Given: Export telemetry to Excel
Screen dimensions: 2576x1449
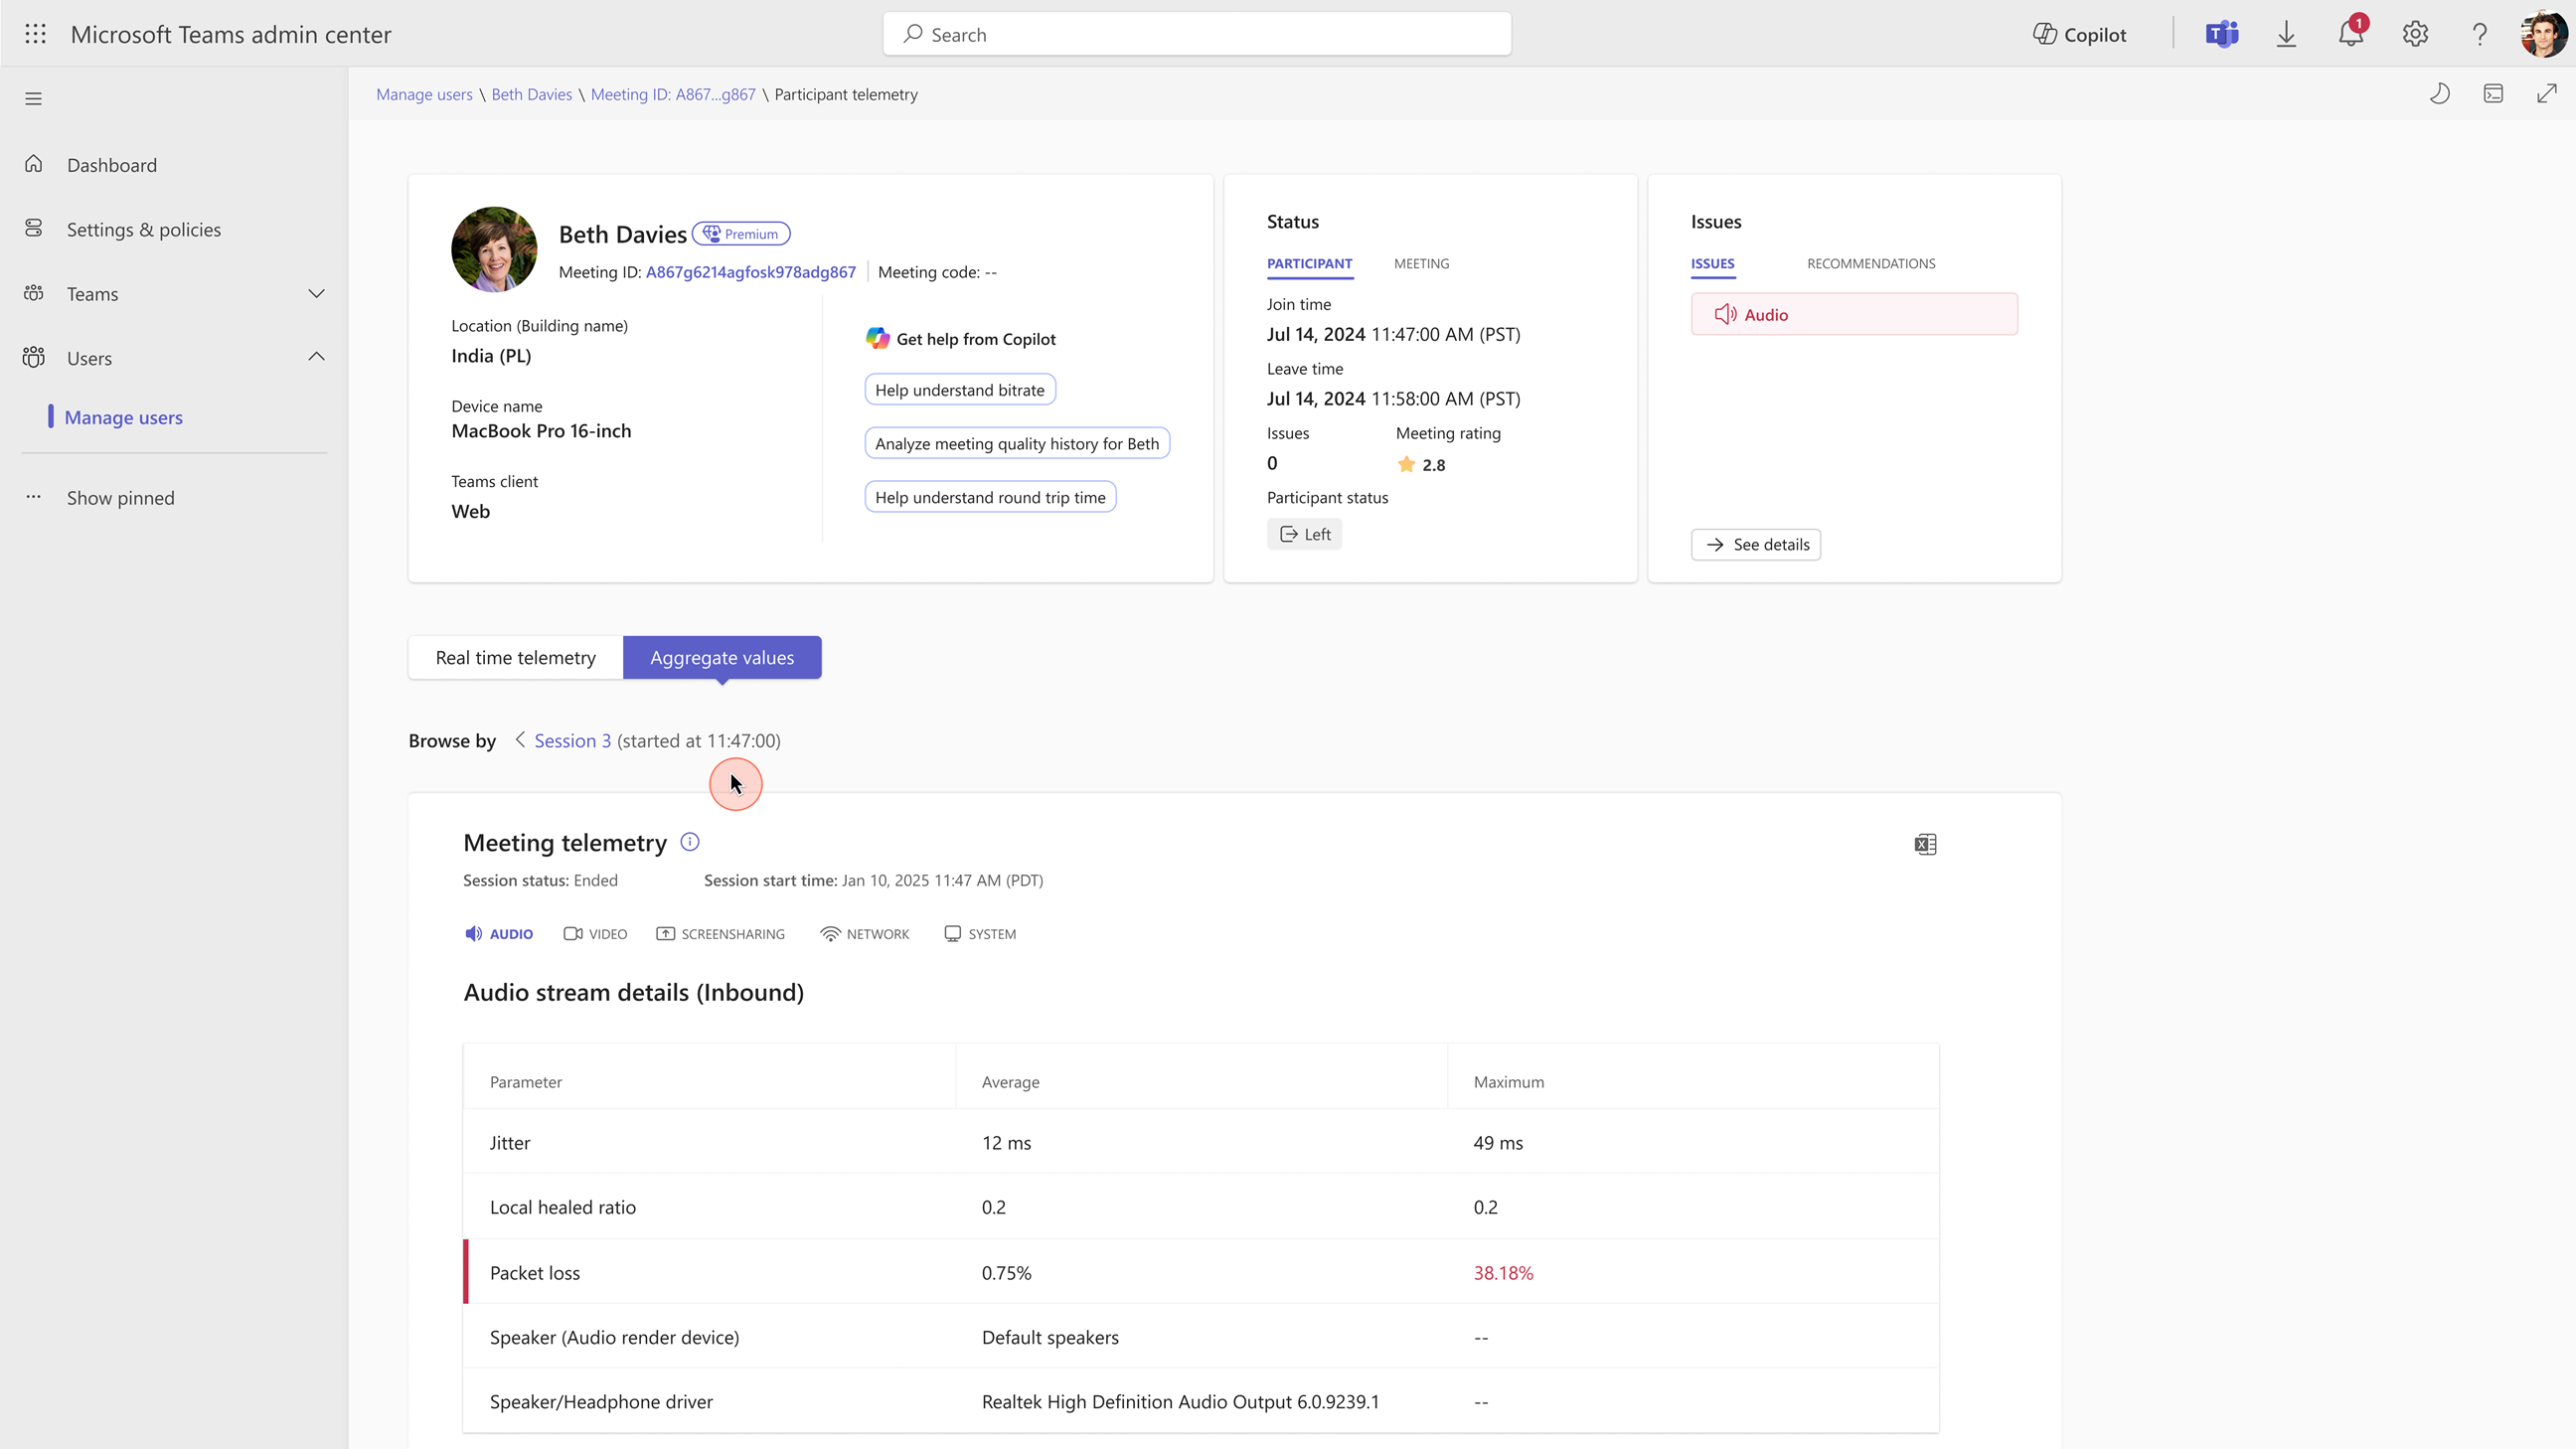Looking at the screenshot, I should tap(1926, 845).
